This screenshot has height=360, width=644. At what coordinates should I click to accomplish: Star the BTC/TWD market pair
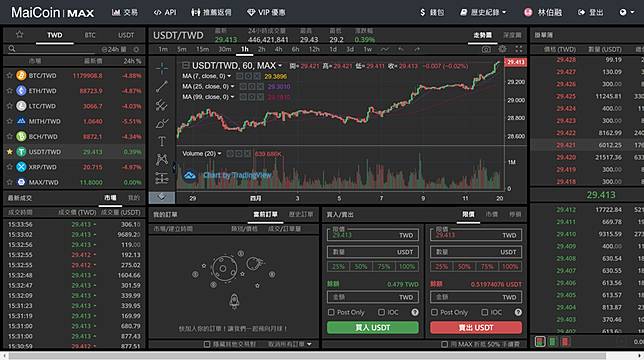[x=9, y=76]
